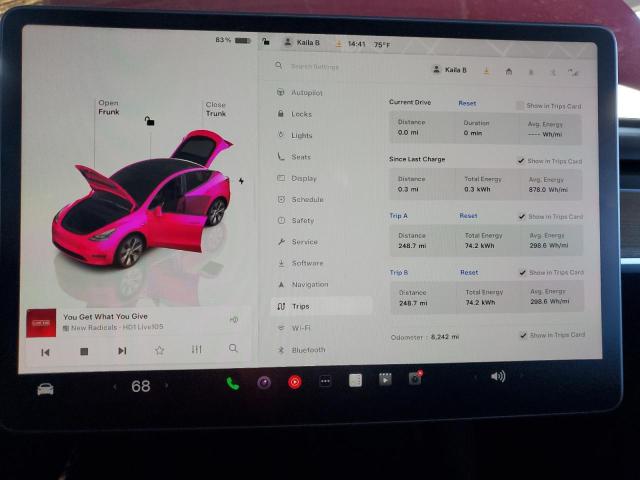Tap the phone icon in bottom bar
640x480 pixels.
(232, 382)
